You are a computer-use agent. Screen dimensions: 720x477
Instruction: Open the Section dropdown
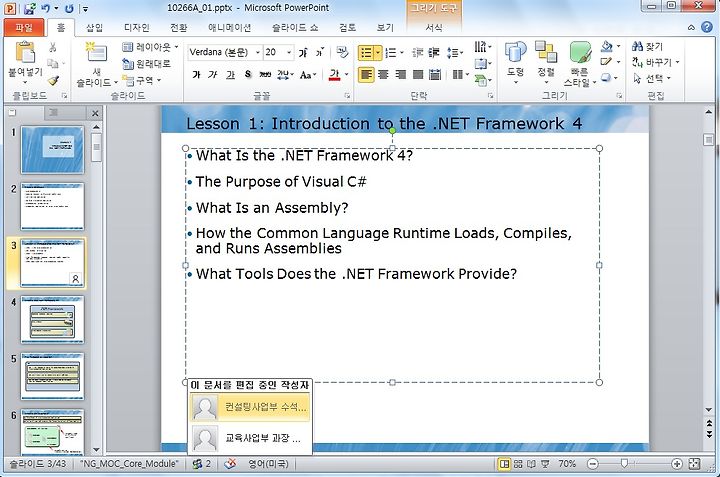tap(142, 81)
